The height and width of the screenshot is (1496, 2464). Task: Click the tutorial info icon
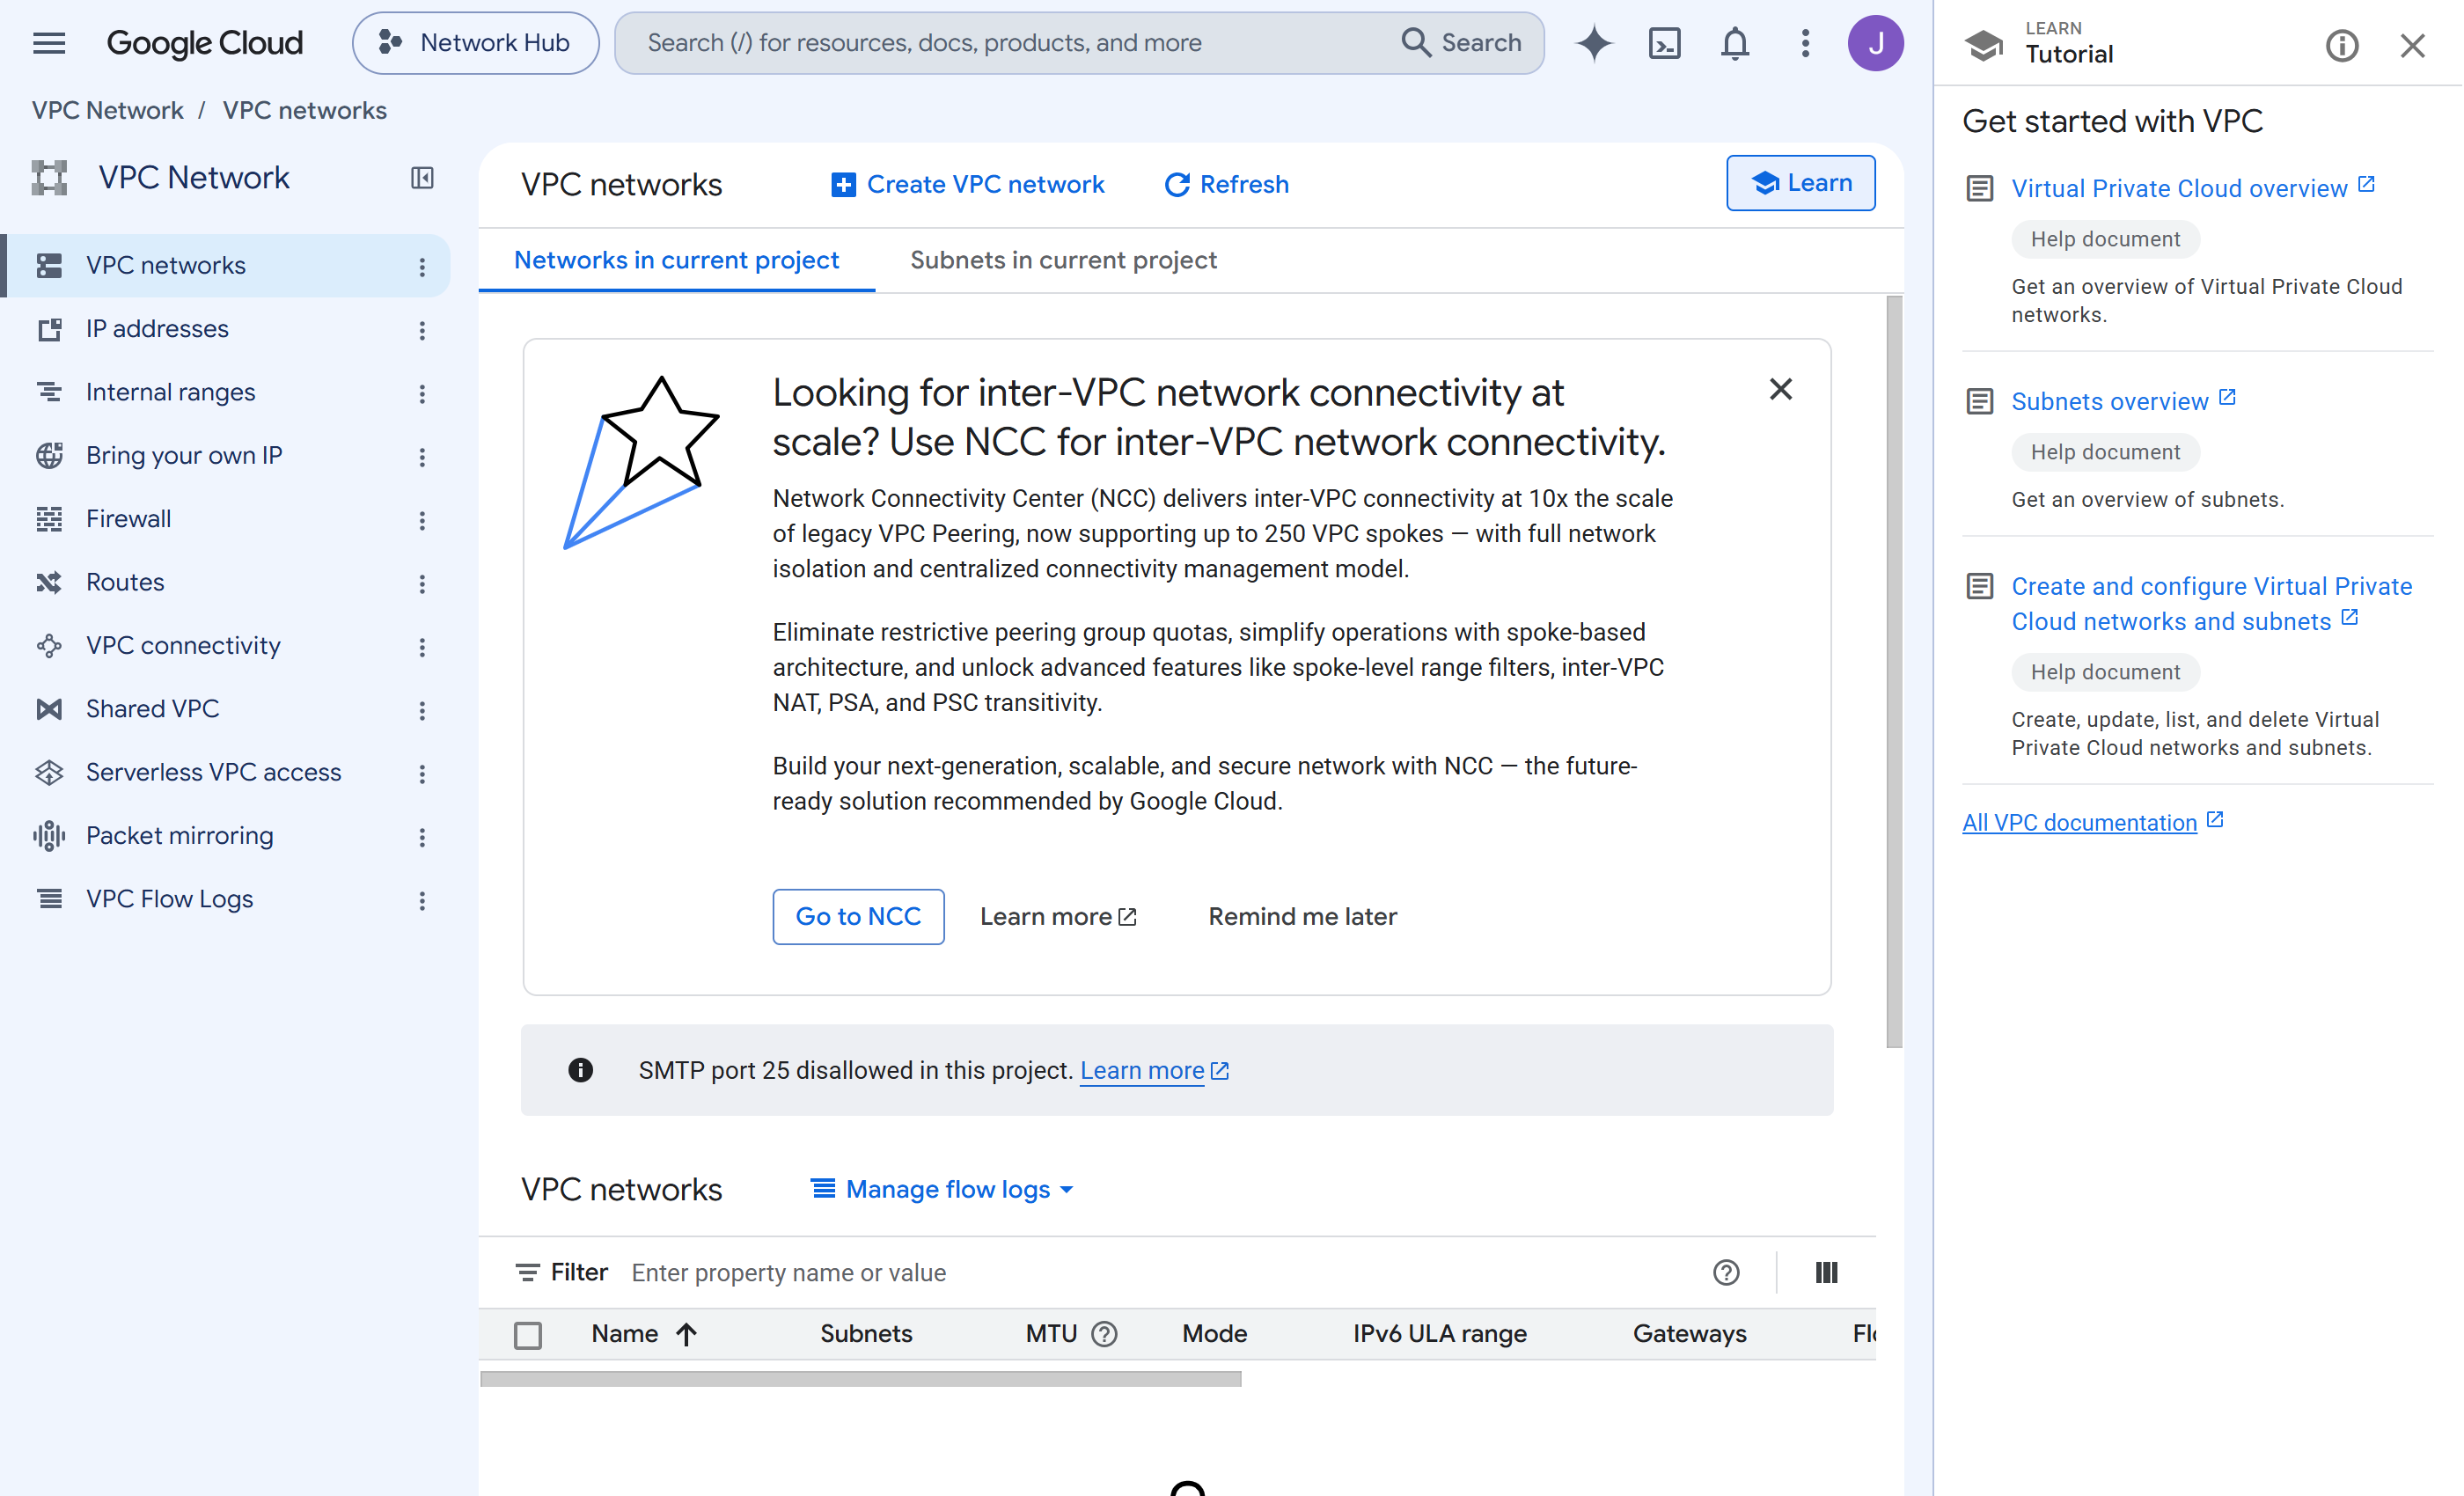[x=2342, y=45]
